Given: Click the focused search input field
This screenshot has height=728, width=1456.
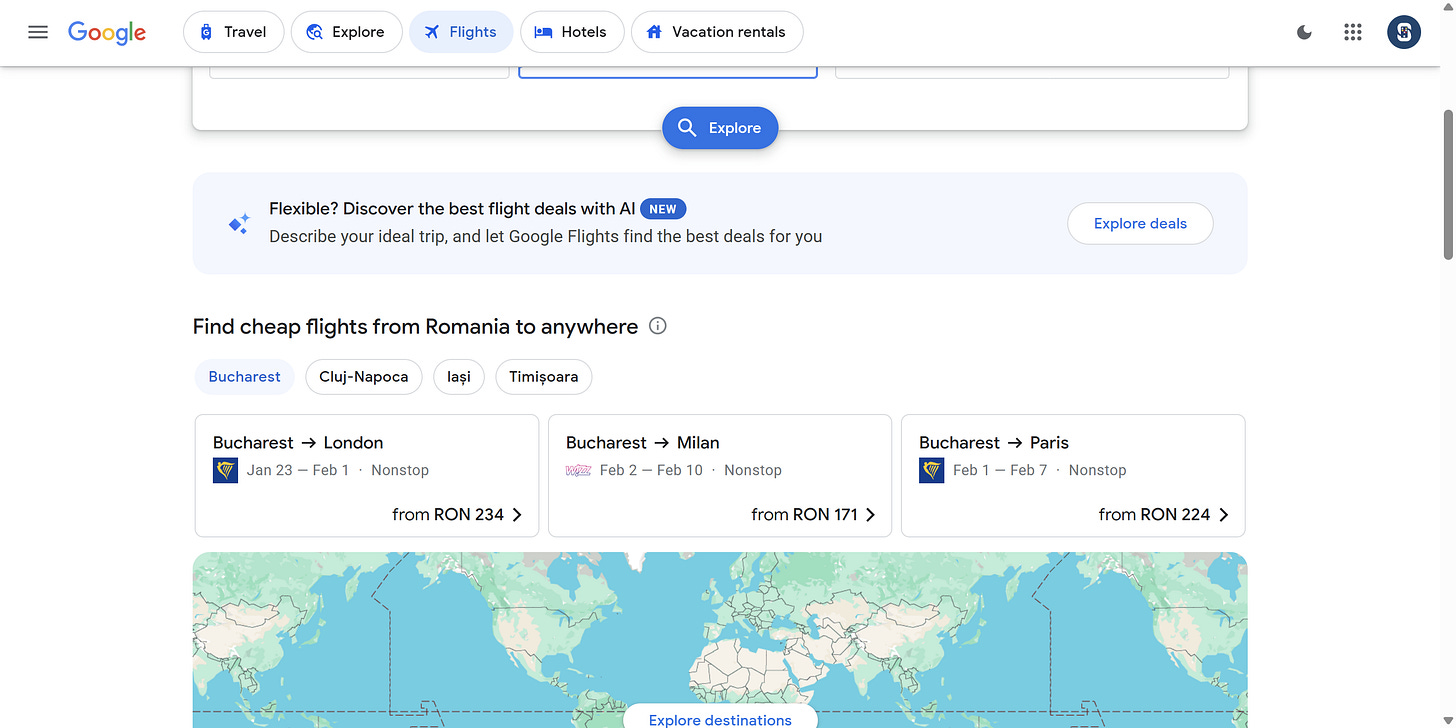Looking at the screenshot, I should [668, 72].
